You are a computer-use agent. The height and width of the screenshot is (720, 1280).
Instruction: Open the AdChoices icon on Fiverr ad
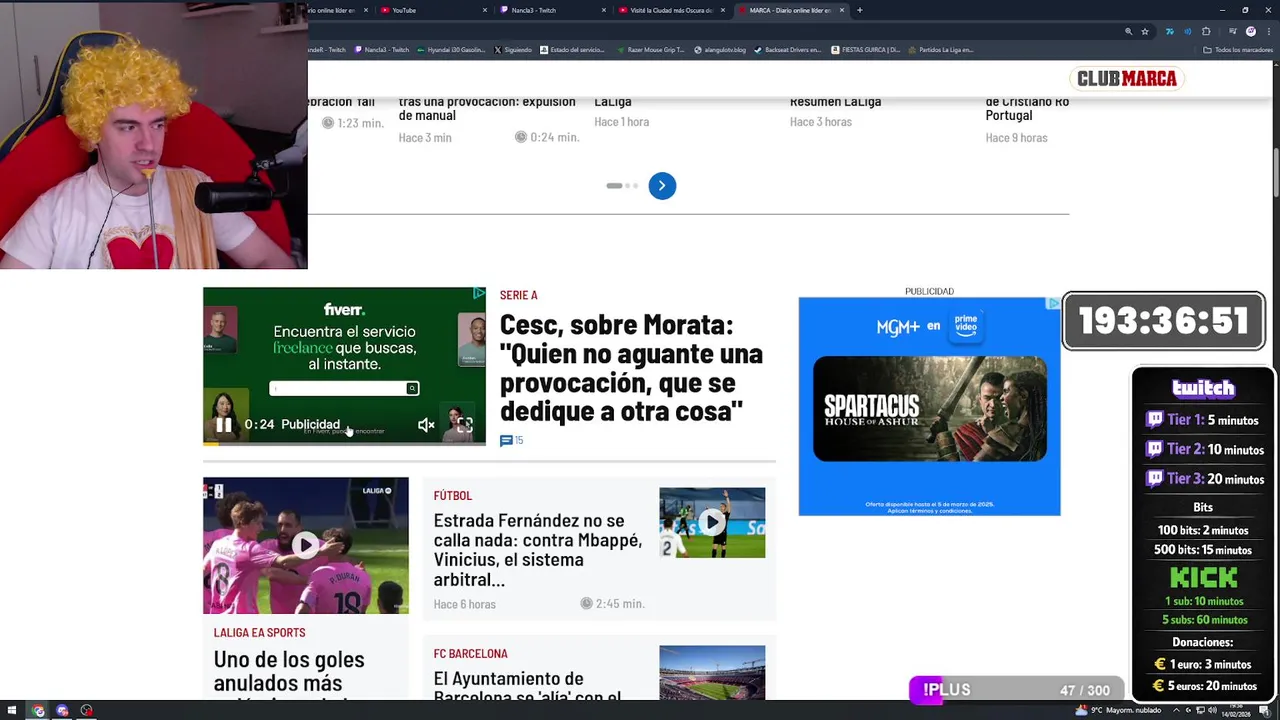point(479,293)
